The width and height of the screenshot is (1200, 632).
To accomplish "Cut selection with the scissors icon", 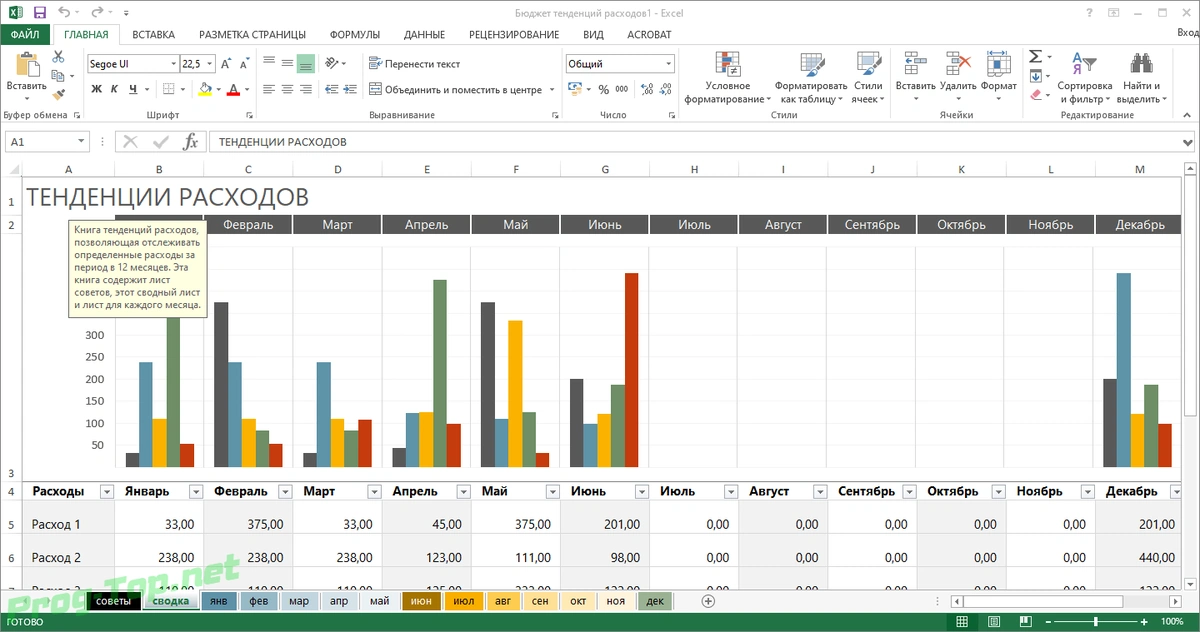I will tap(58, 59).
